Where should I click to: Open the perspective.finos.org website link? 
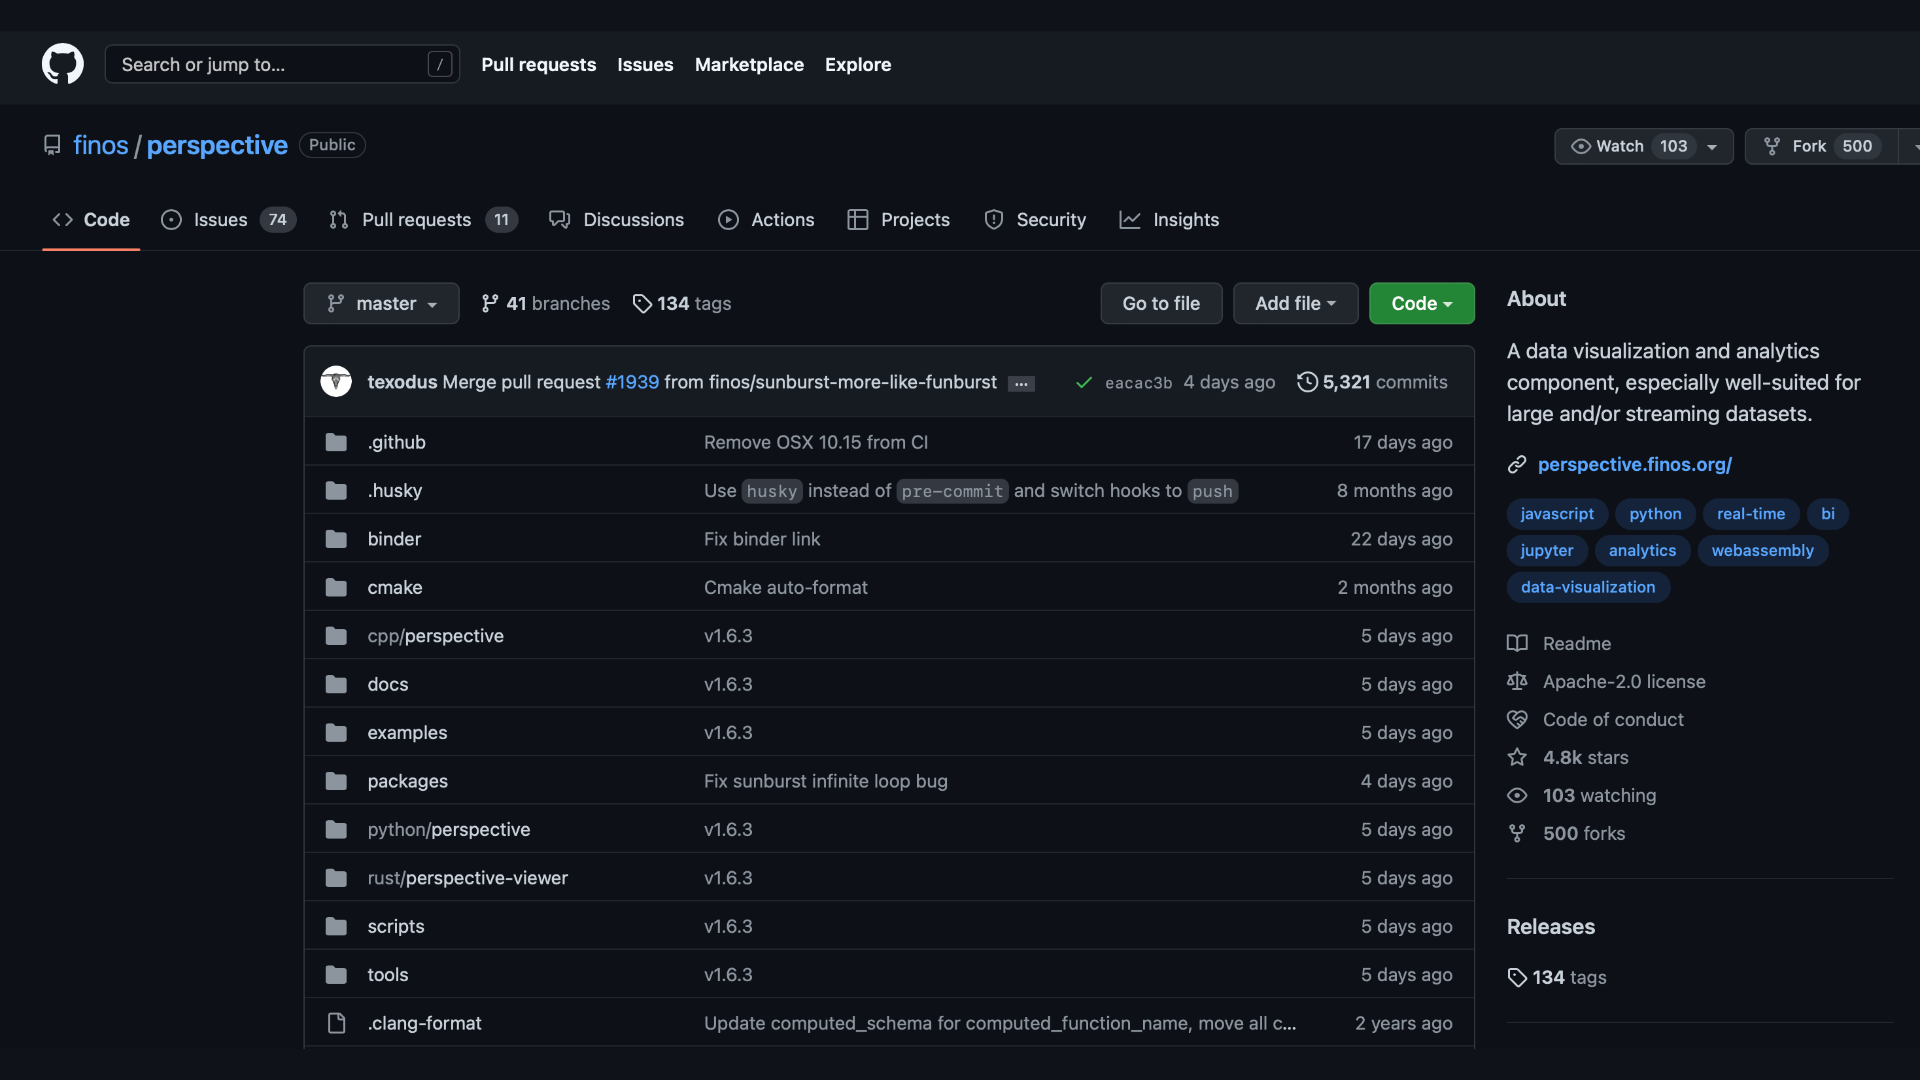click(1634, 465)
